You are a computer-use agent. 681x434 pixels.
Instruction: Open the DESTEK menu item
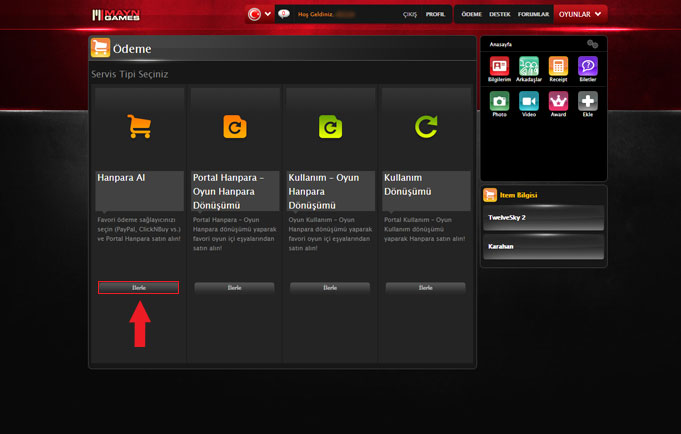coord(500,14)
